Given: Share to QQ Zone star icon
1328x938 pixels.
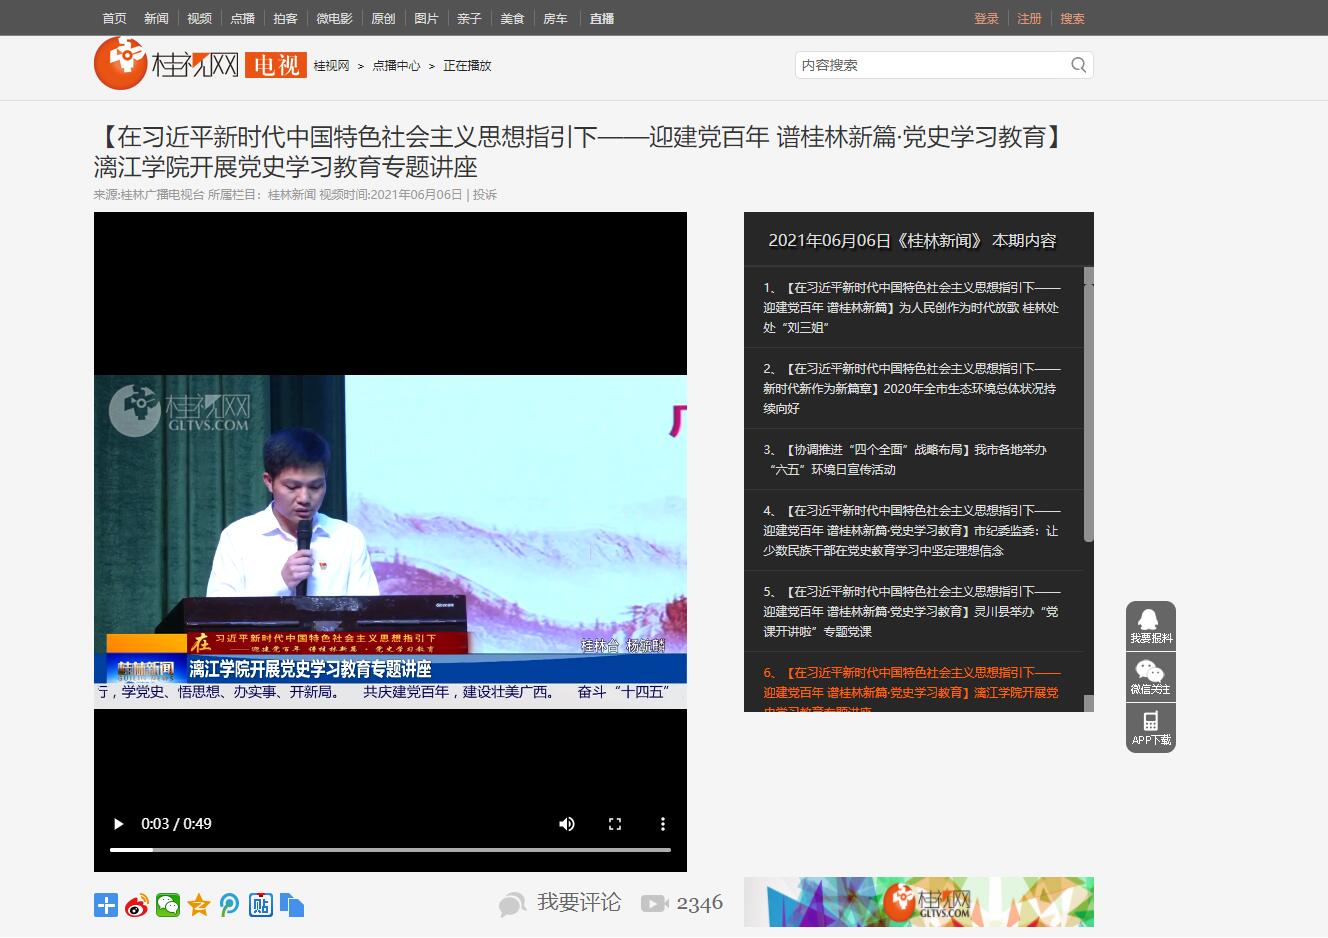Looking at the screenshot, I should coord(199,906).
